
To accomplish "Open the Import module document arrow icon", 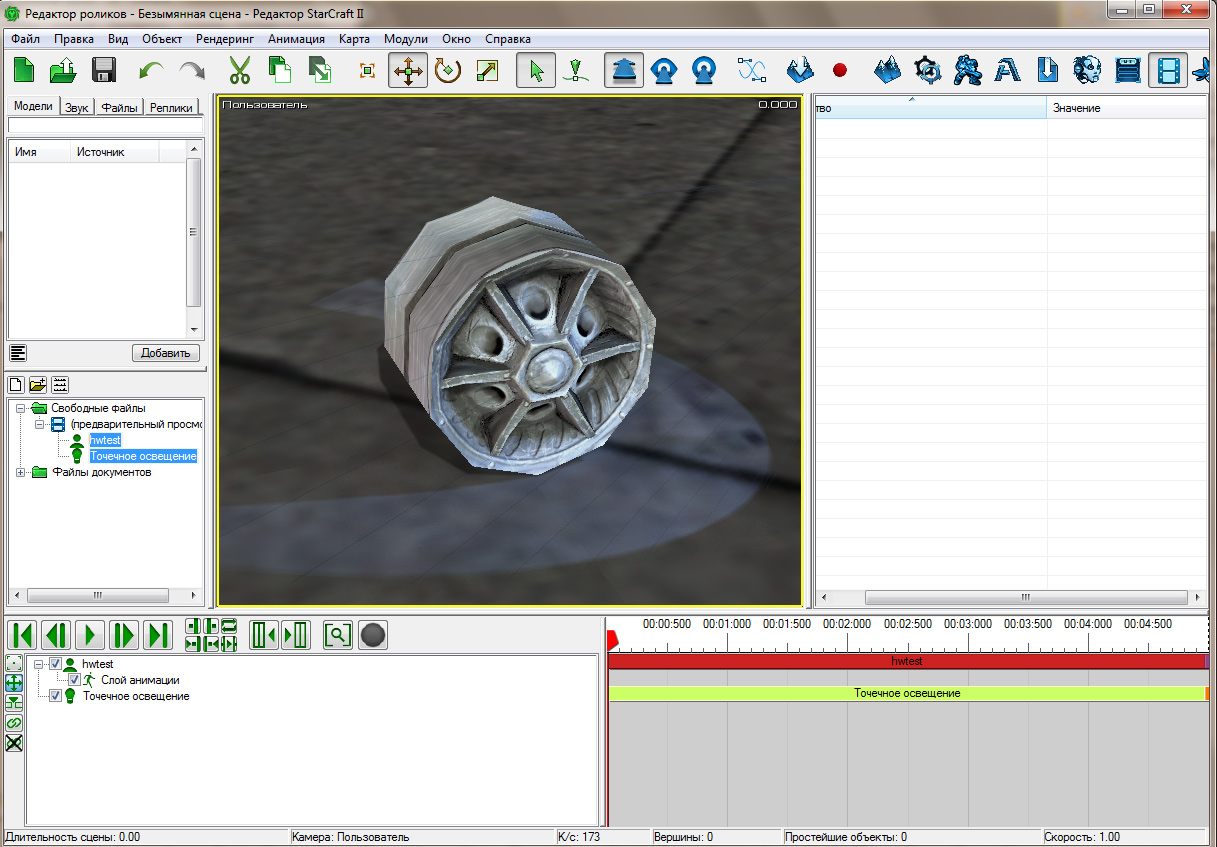I will [x=1047, y=71].
